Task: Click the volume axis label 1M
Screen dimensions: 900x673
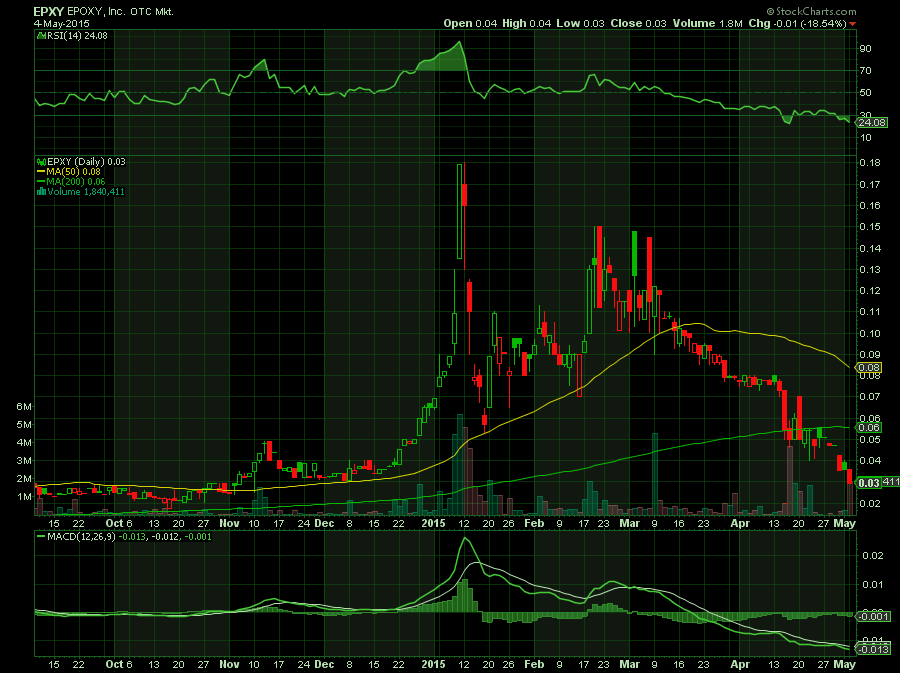Action: (x=24, y=497)
